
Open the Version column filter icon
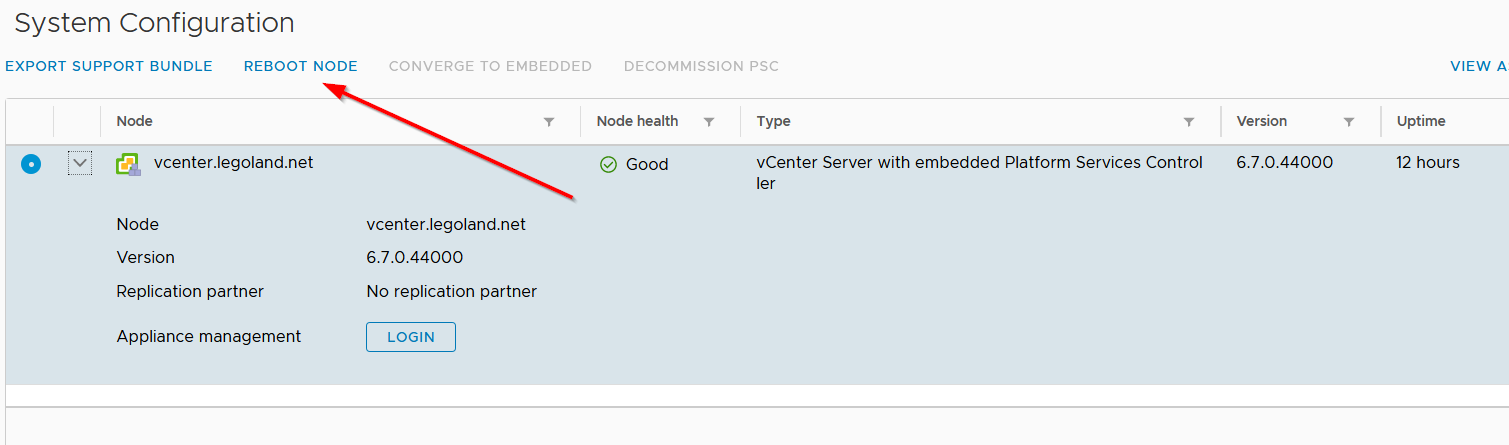pyautogui.click(x=1349, y=122)
